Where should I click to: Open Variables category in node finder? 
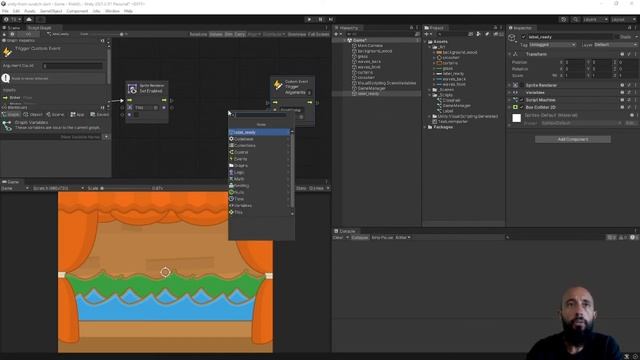(259, 205)
